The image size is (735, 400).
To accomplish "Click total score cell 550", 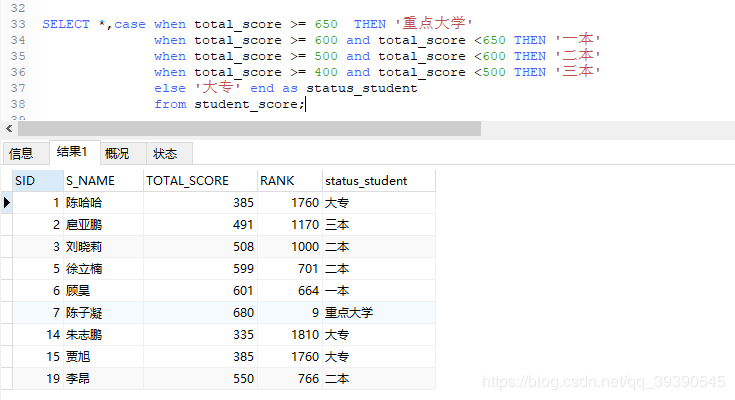I will [x=200, y=379].
